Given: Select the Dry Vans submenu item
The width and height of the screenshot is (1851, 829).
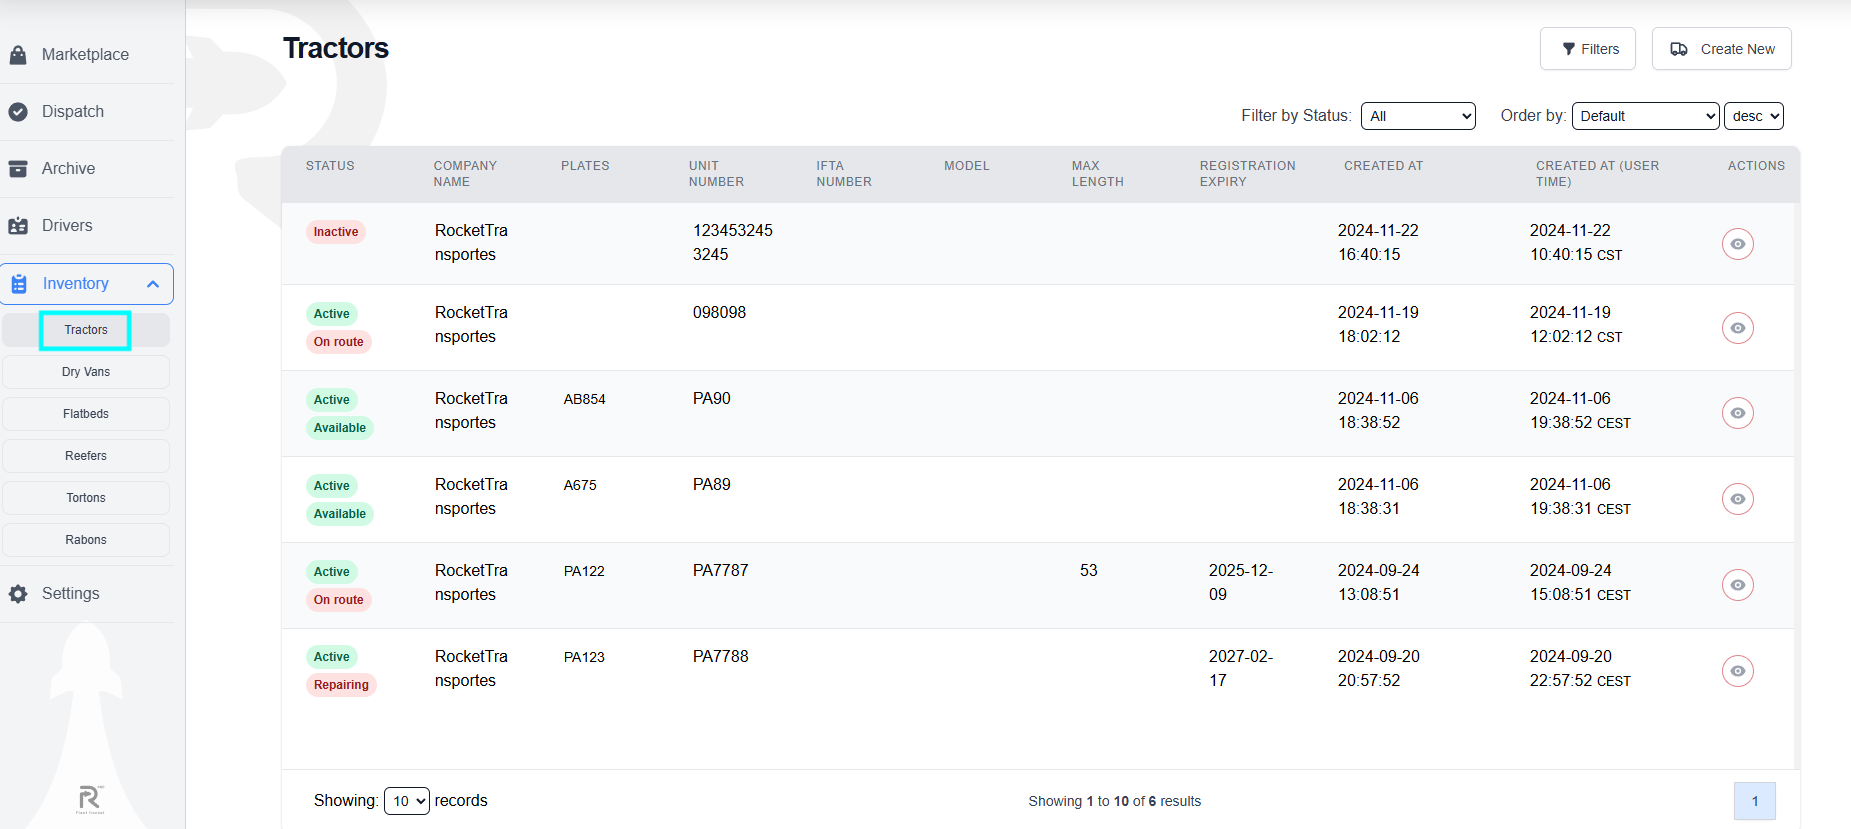Looking at the screenshot, I should point(86,372).
